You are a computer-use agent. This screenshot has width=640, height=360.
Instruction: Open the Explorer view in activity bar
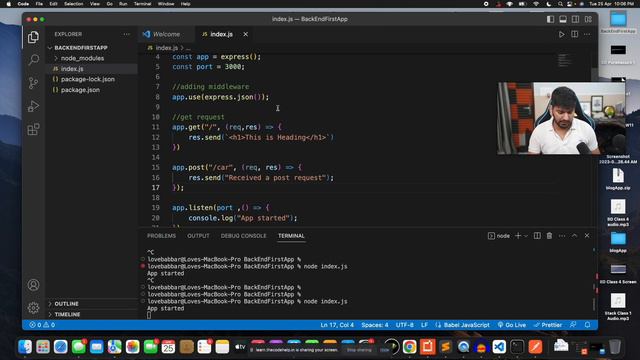(33, 37)
